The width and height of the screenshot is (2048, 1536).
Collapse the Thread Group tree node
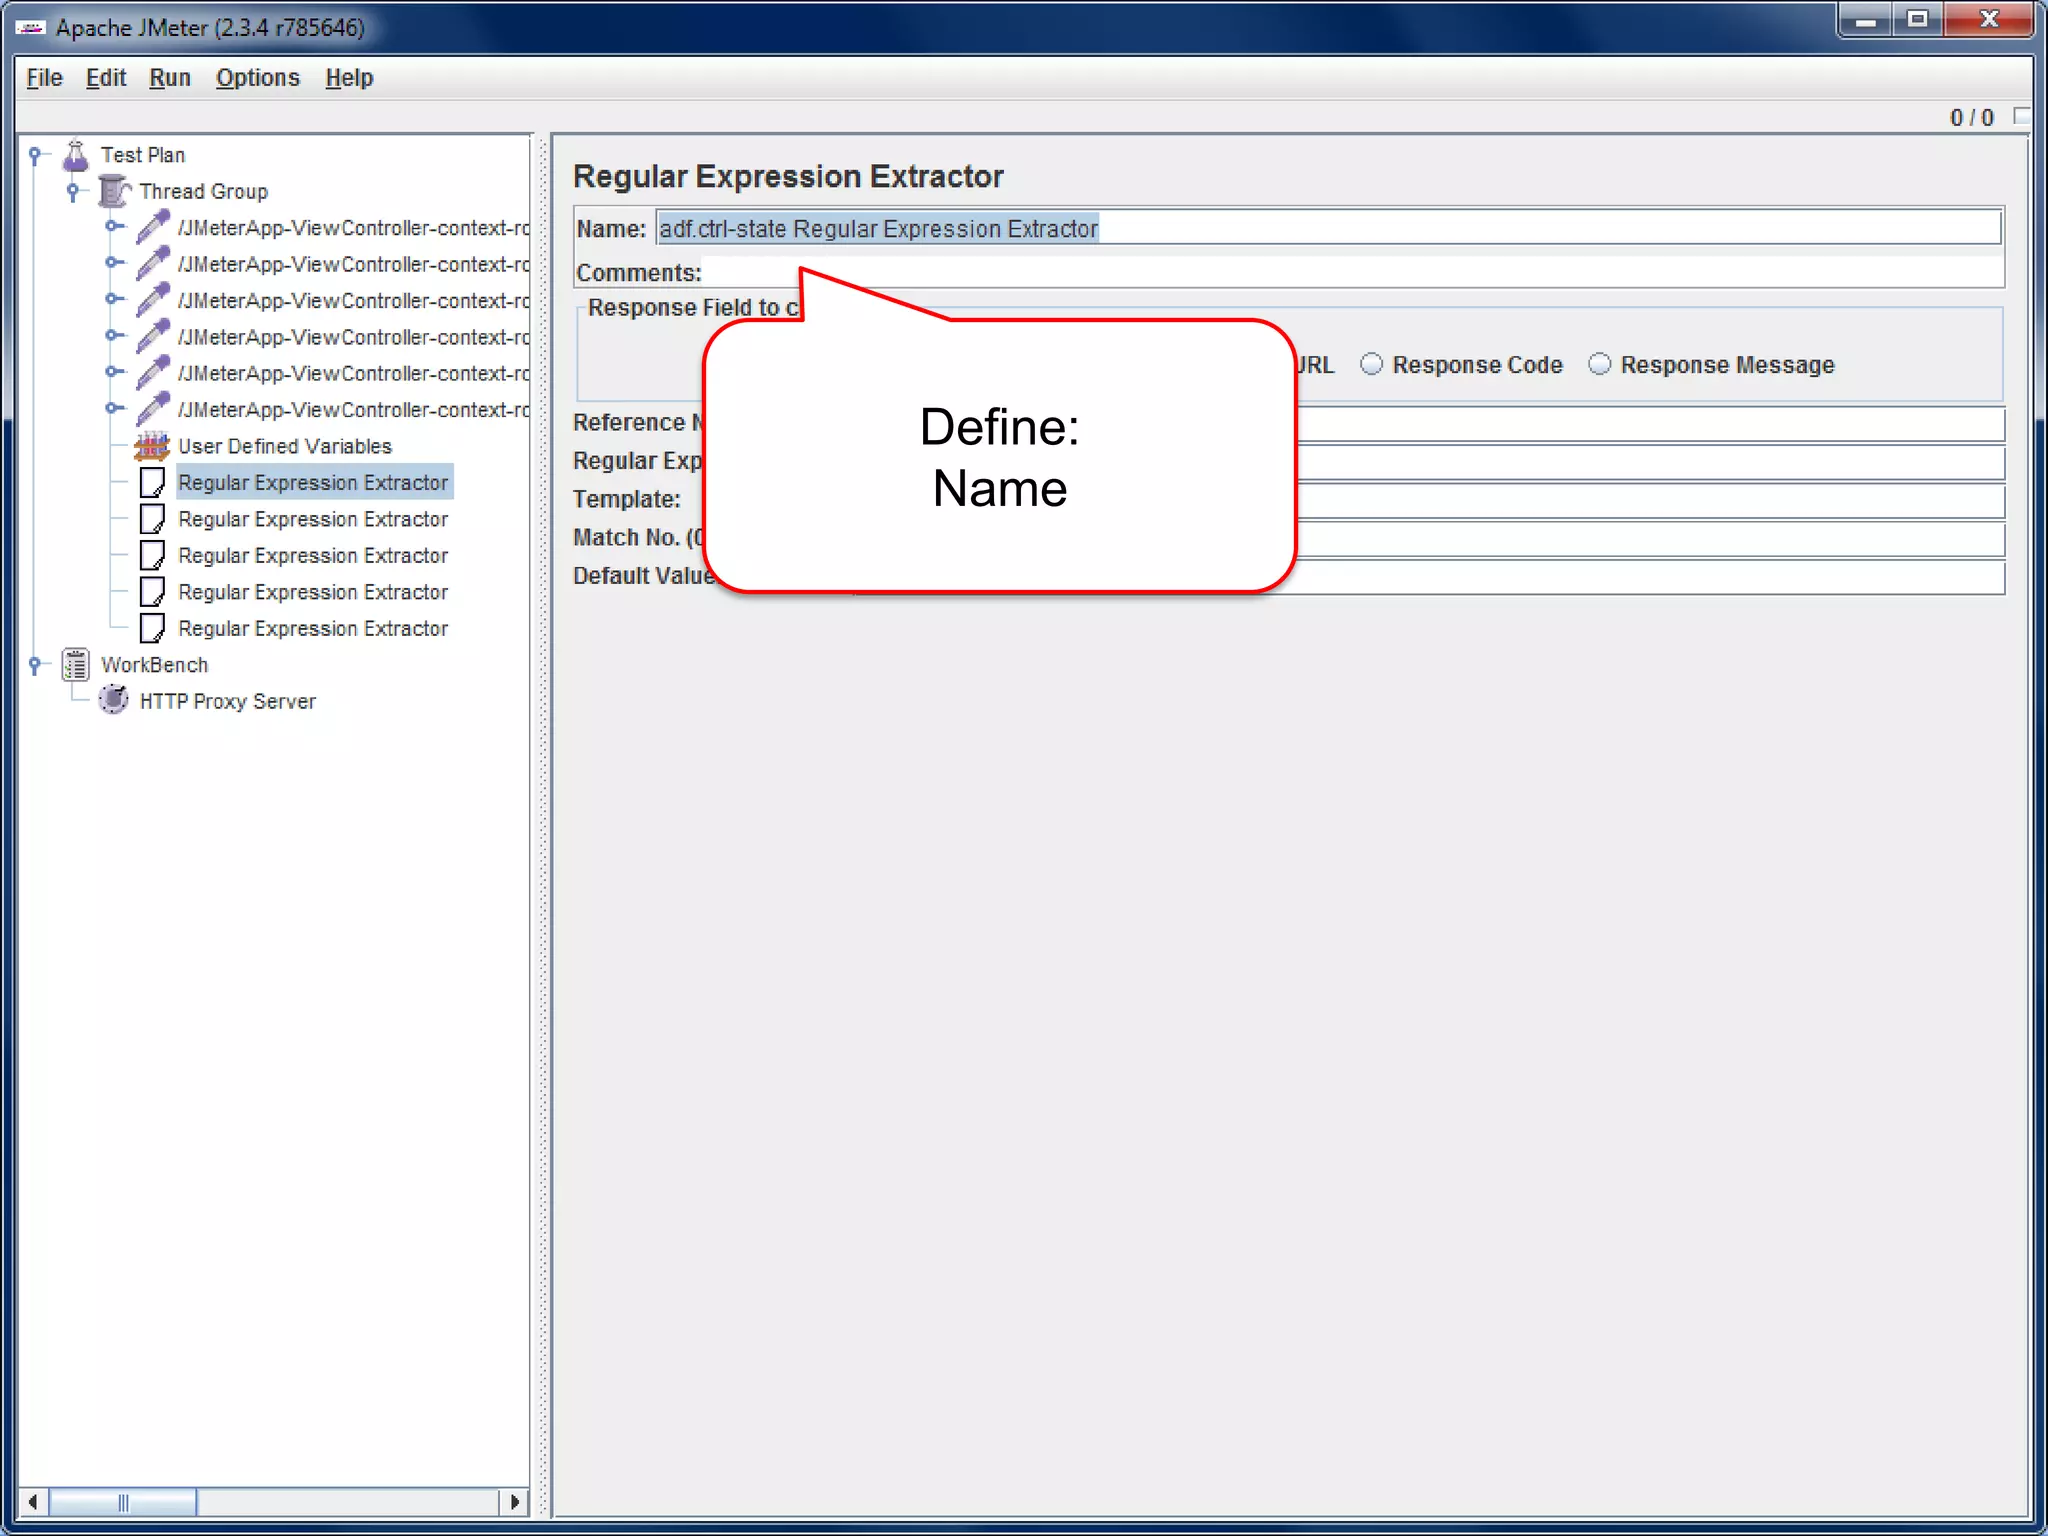coord(73,191)
